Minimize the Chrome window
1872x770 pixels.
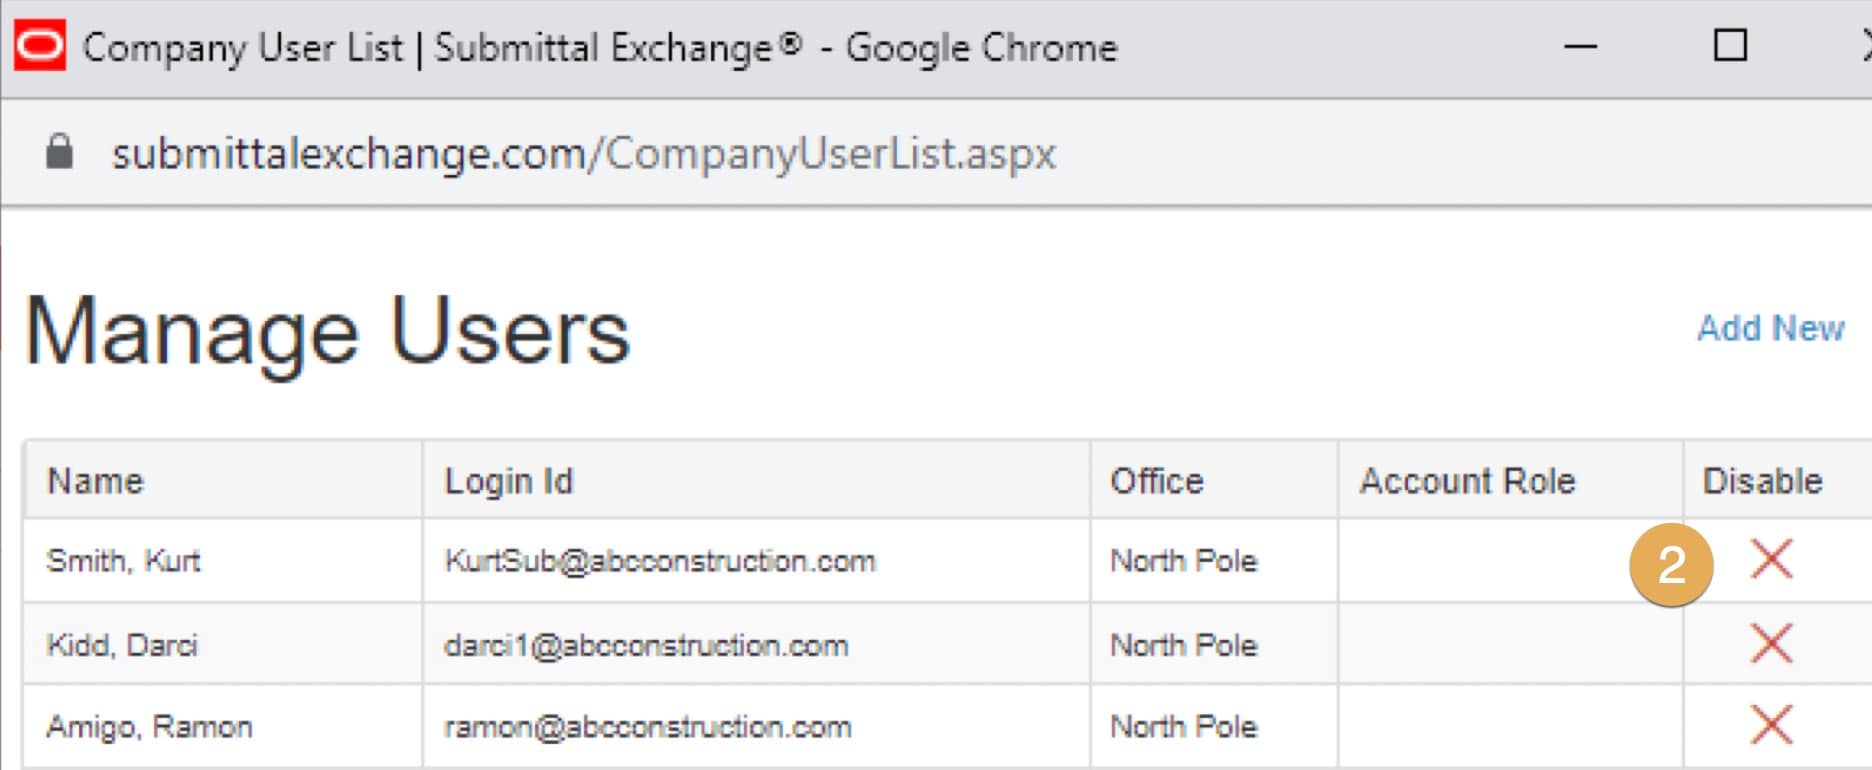(x=1580, y=46)
